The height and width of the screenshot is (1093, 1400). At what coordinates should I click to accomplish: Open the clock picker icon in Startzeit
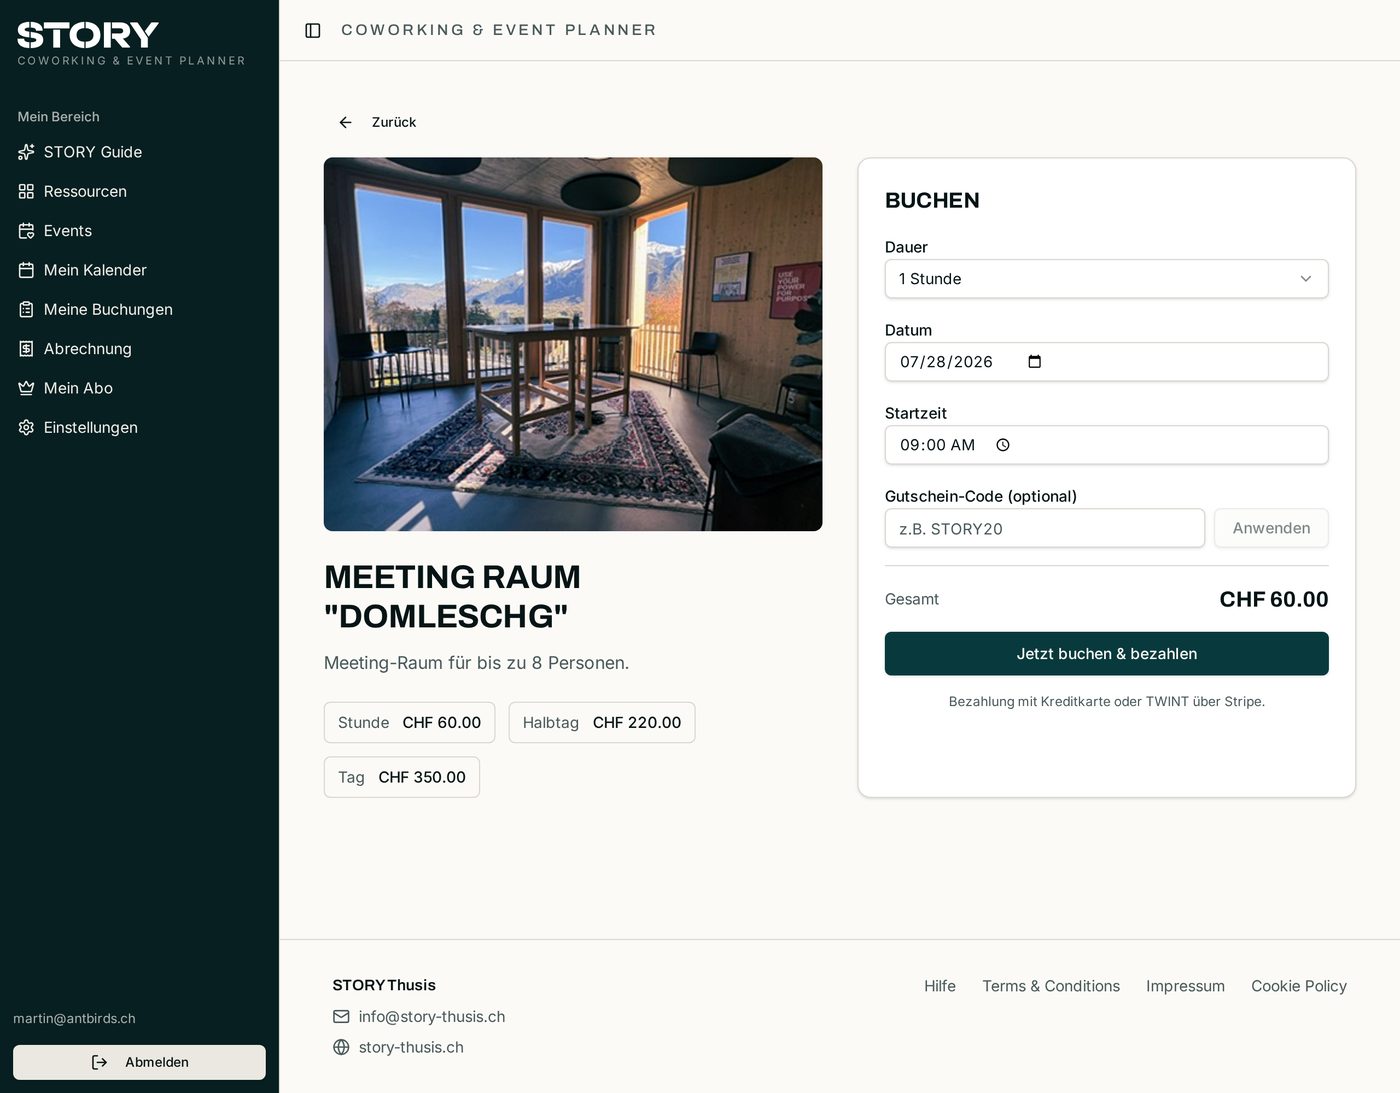pyautogui.click(x=1003, y=445)
